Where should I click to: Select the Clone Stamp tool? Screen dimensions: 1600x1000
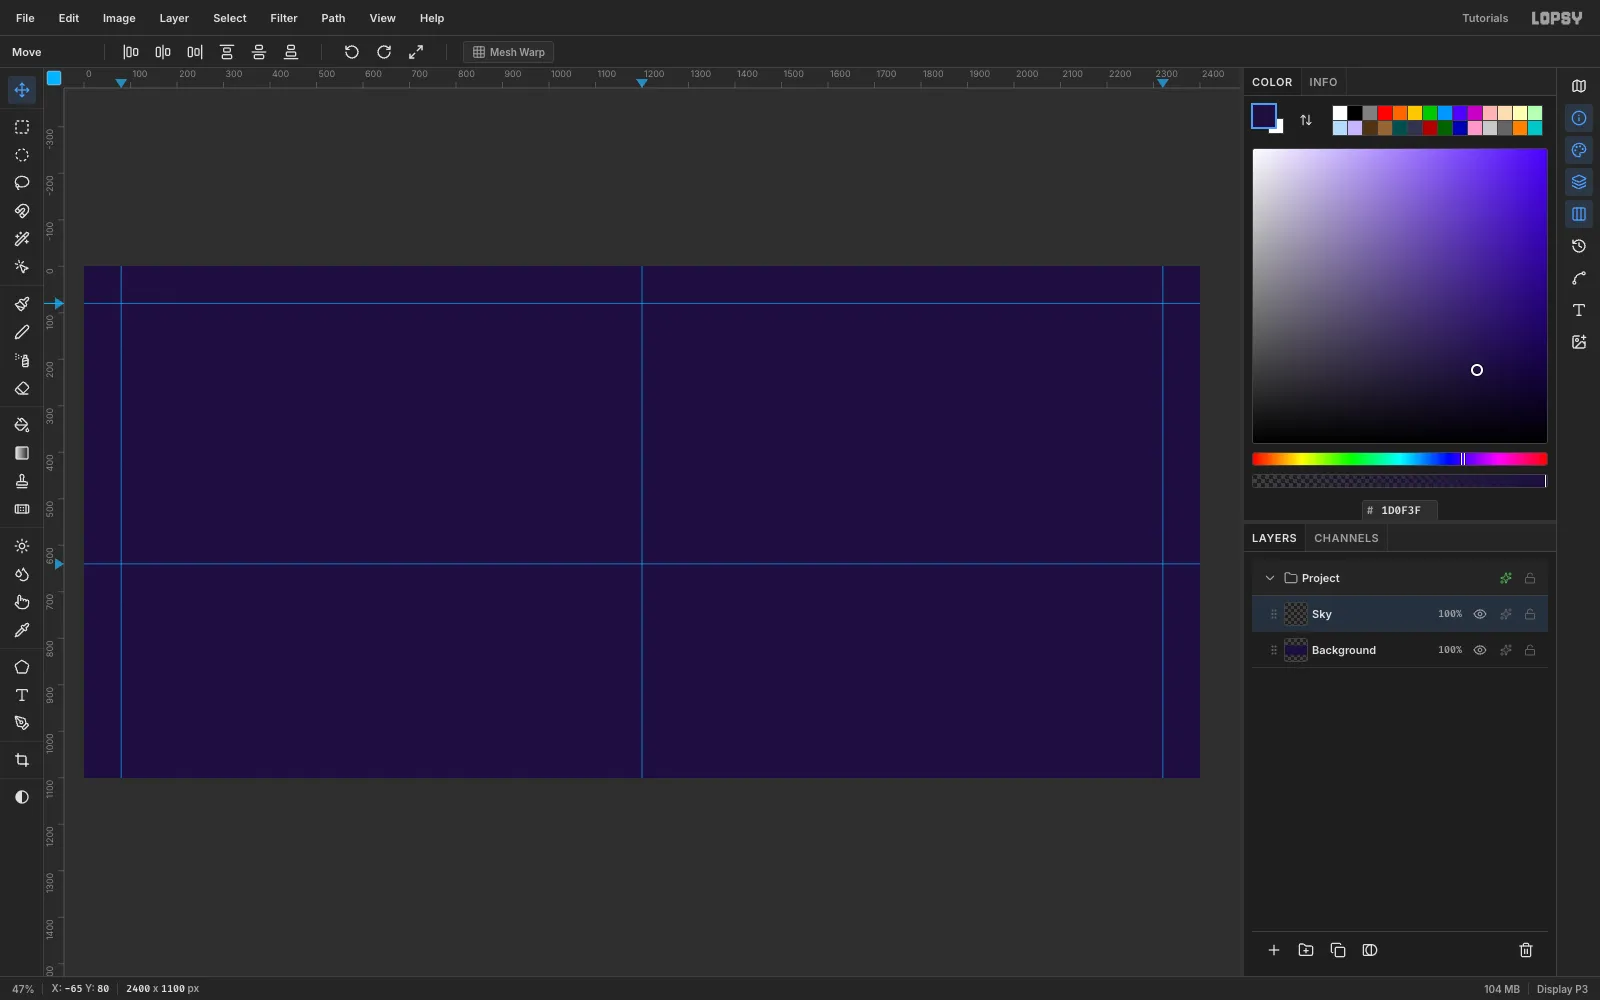[x=22, y=481]
